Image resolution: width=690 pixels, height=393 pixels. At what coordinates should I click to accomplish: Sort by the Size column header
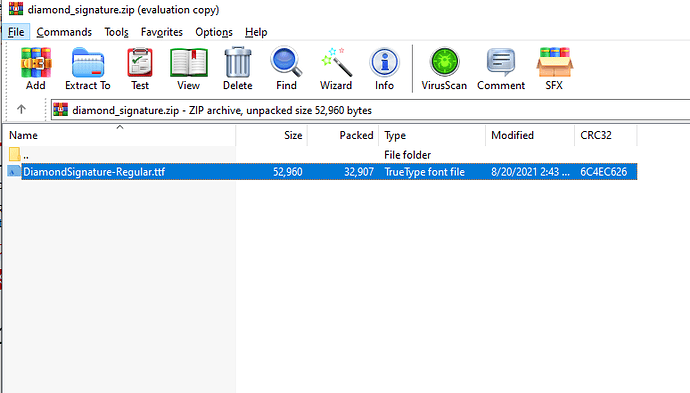[x=272, y=135]
